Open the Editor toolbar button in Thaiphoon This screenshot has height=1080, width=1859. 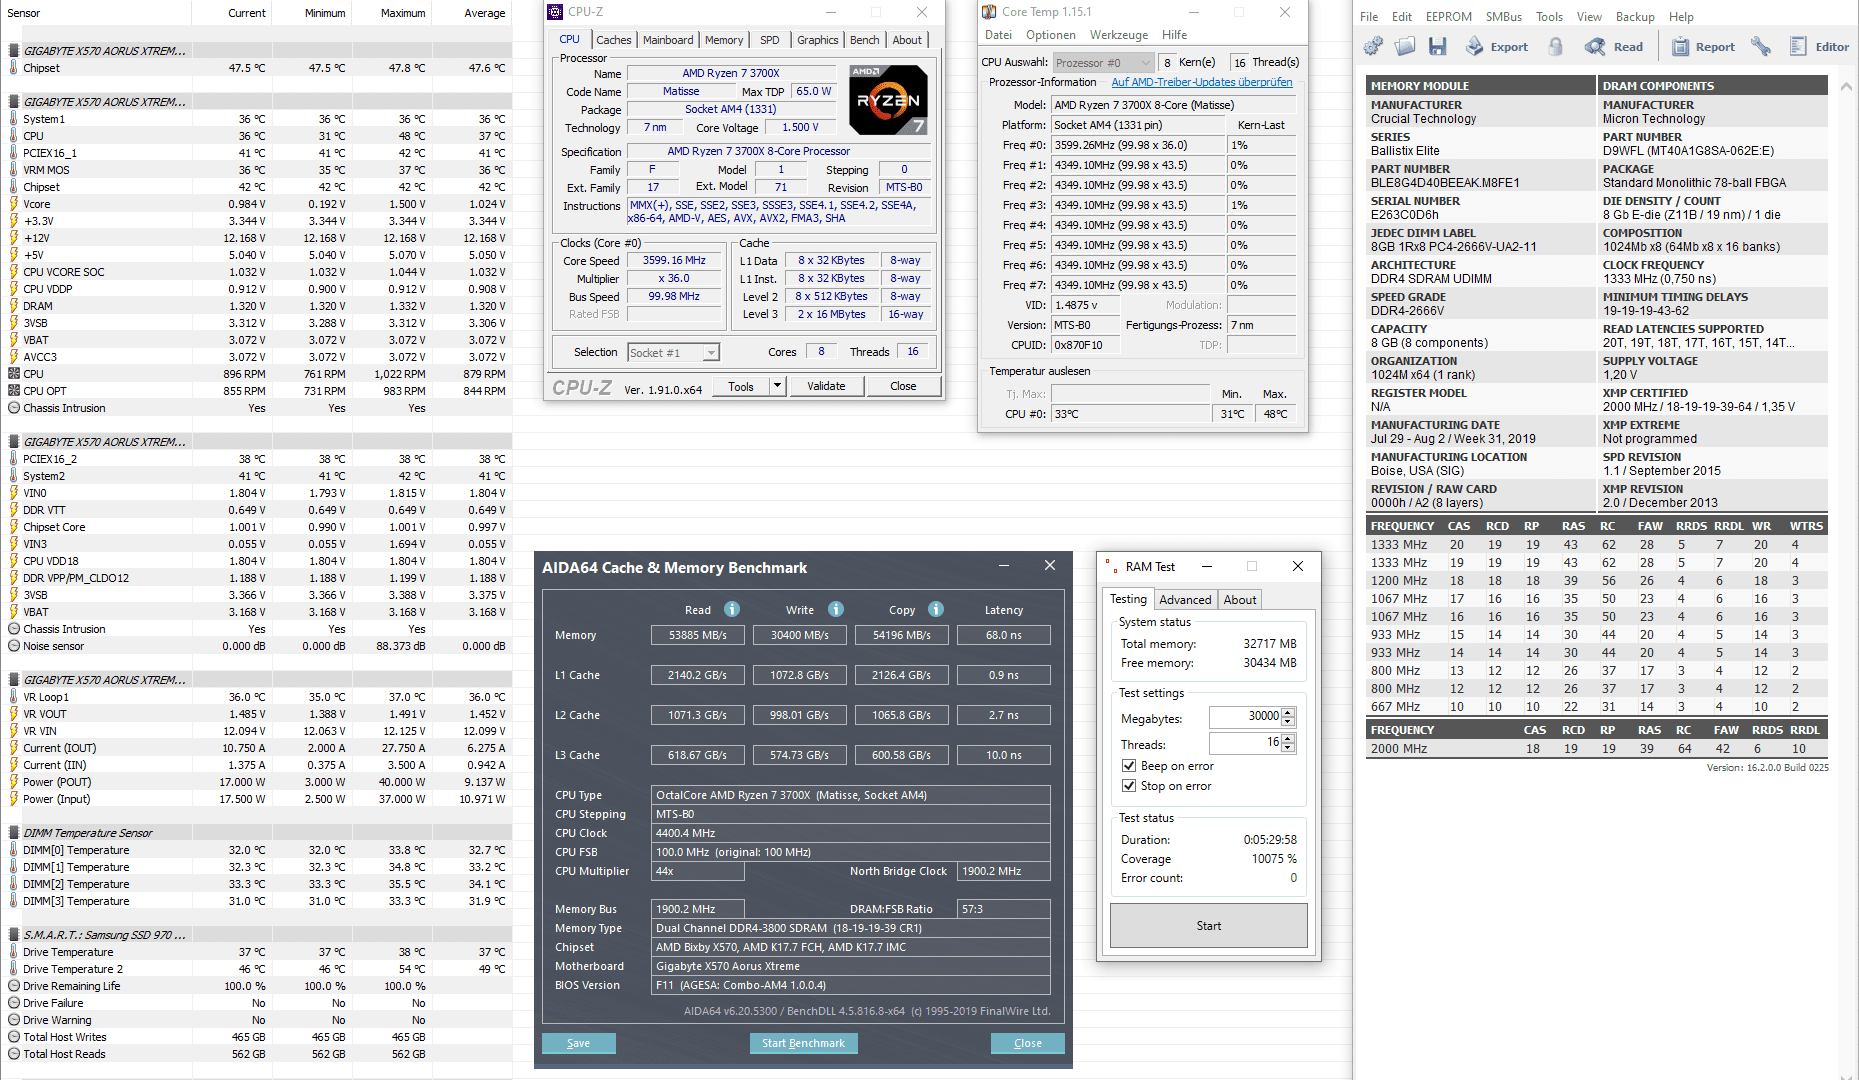coord(1819,46)
